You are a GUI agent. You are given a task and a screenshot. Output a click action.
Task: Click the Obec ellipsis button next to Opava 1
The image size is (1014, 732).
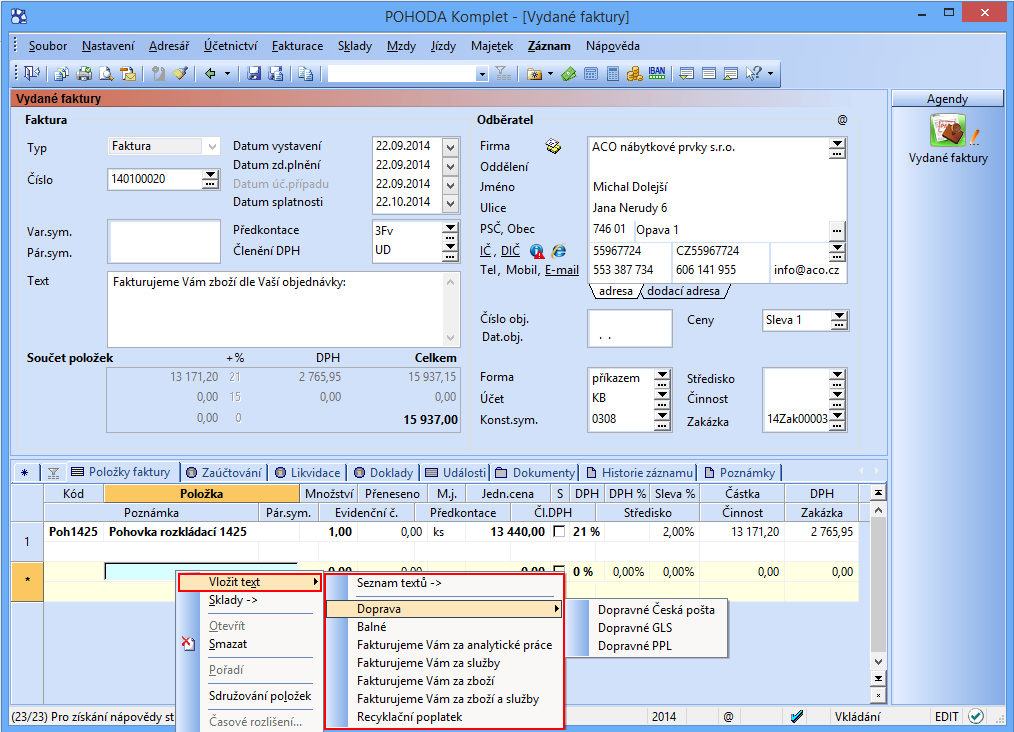837,230
